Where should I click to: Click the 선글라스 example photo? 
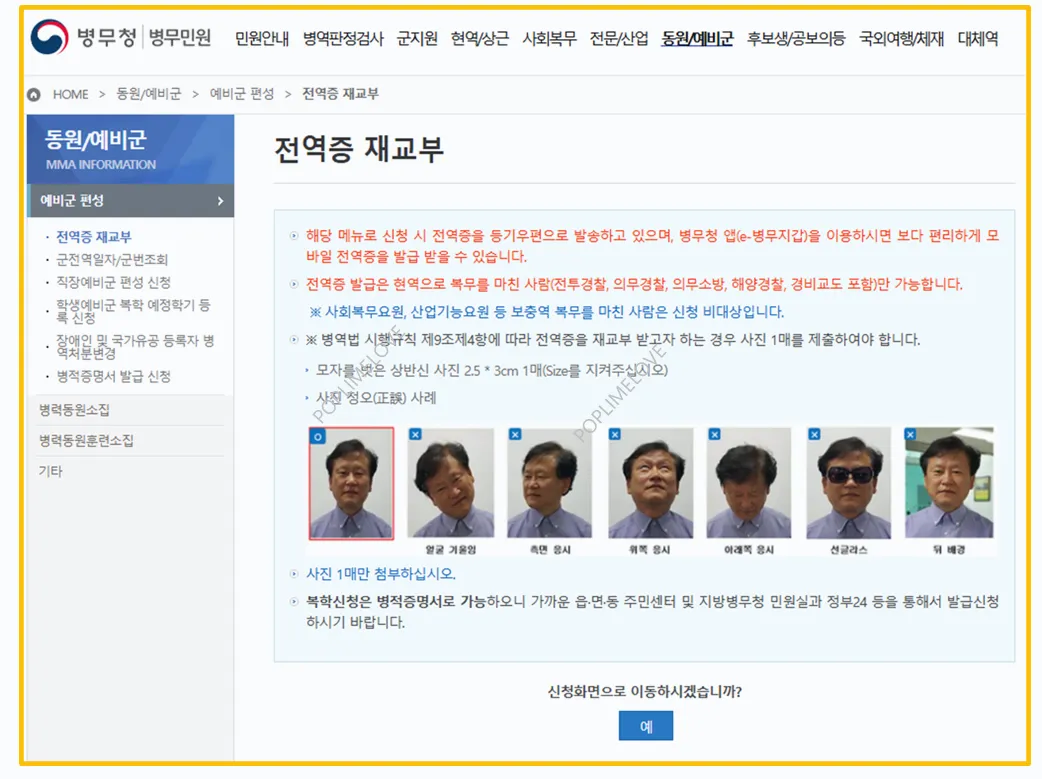[849, 483]
